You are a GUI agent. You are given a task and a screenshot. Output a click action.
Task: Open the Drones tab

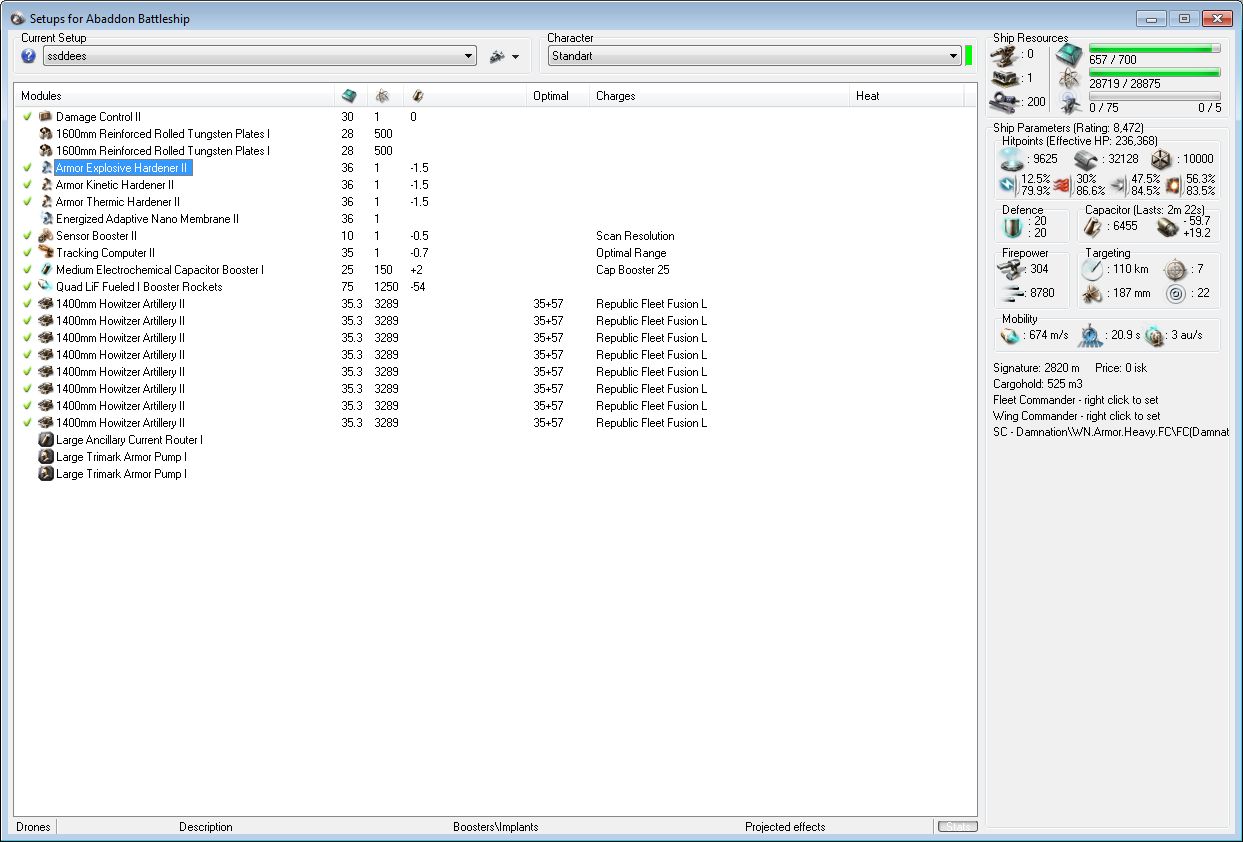[34, 827]
